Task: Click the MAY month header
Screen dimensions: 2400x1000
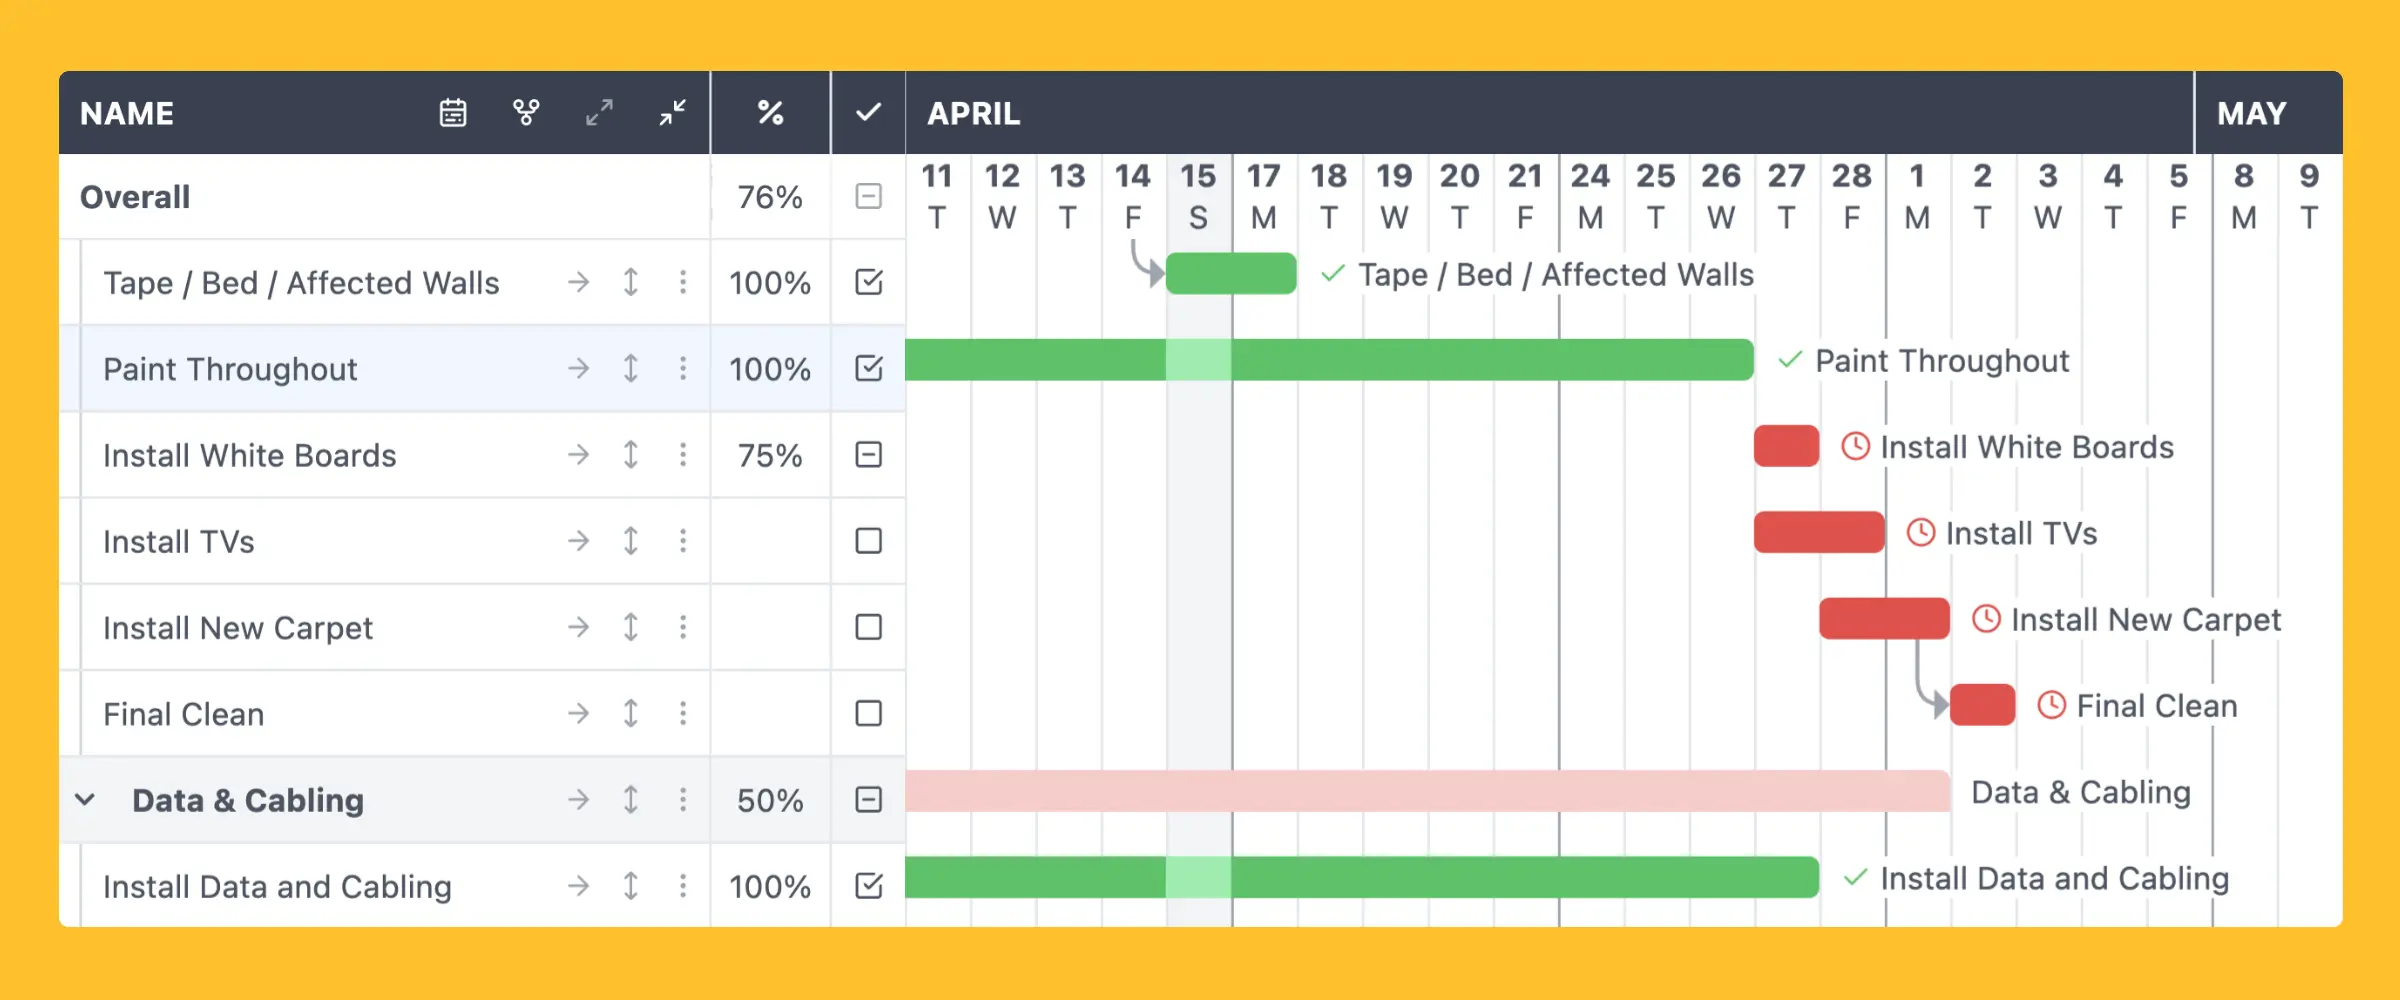Action: click(2252, 113)
